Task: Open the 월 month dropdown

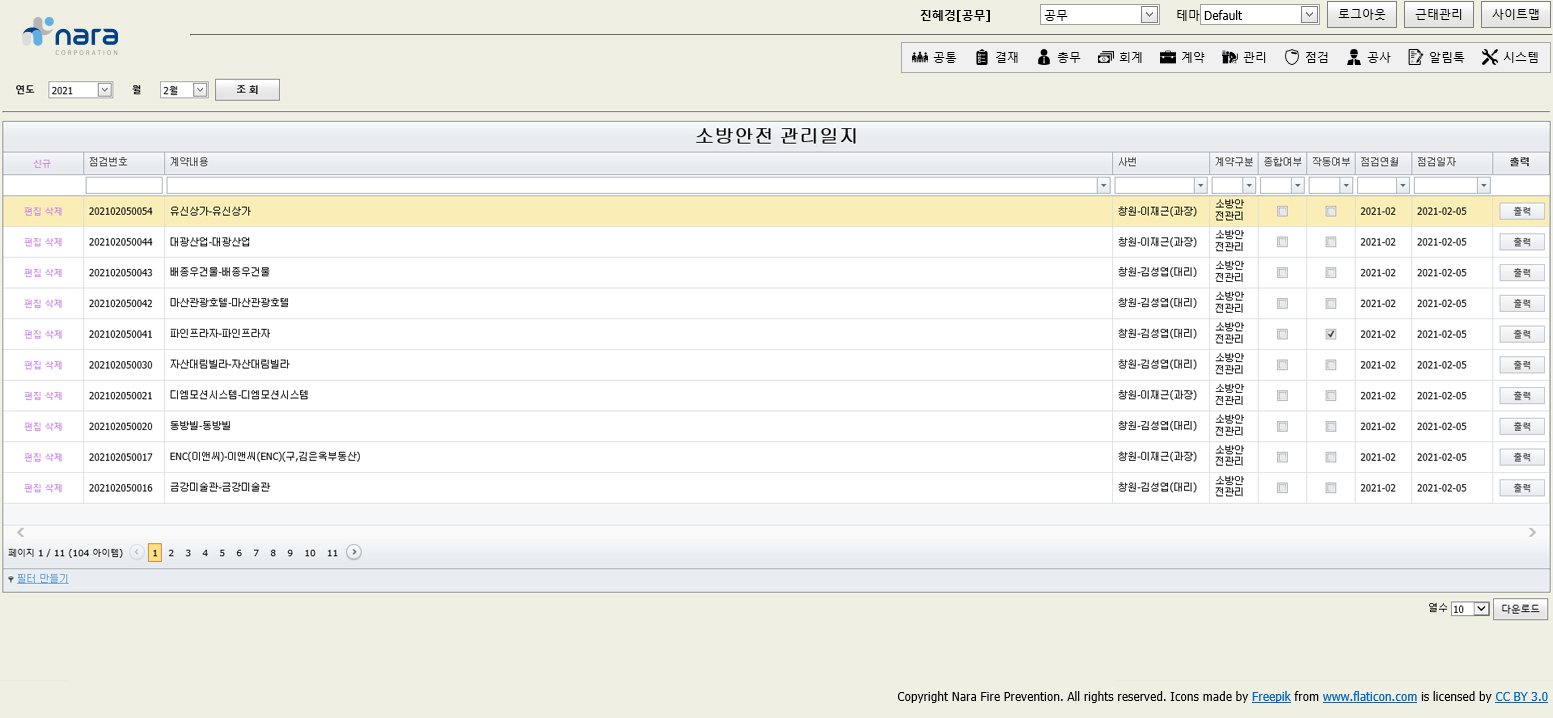Action: coord(199,90)
